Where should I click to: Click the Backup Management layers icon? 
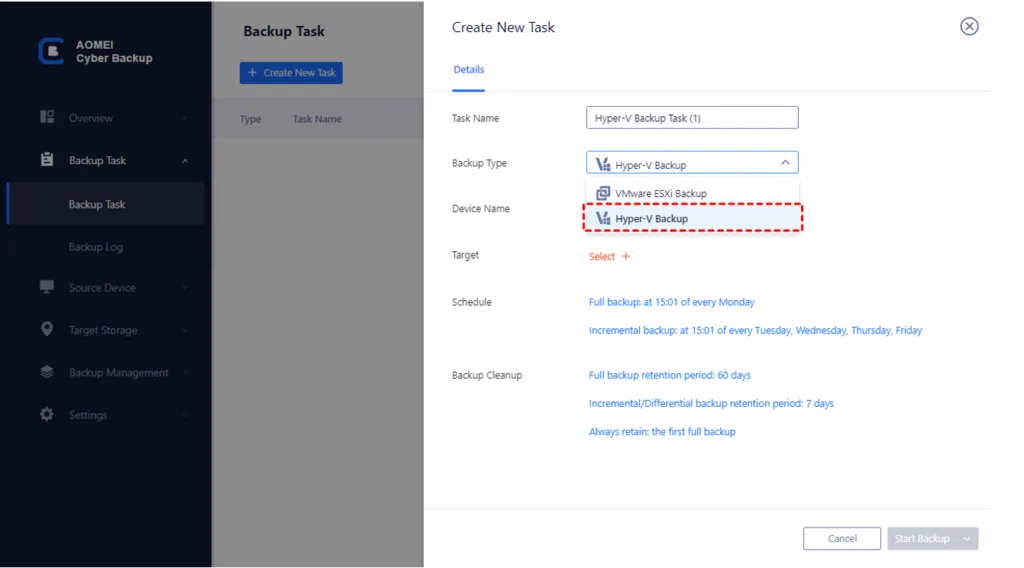pyautogui.click(x=47, y=372)
